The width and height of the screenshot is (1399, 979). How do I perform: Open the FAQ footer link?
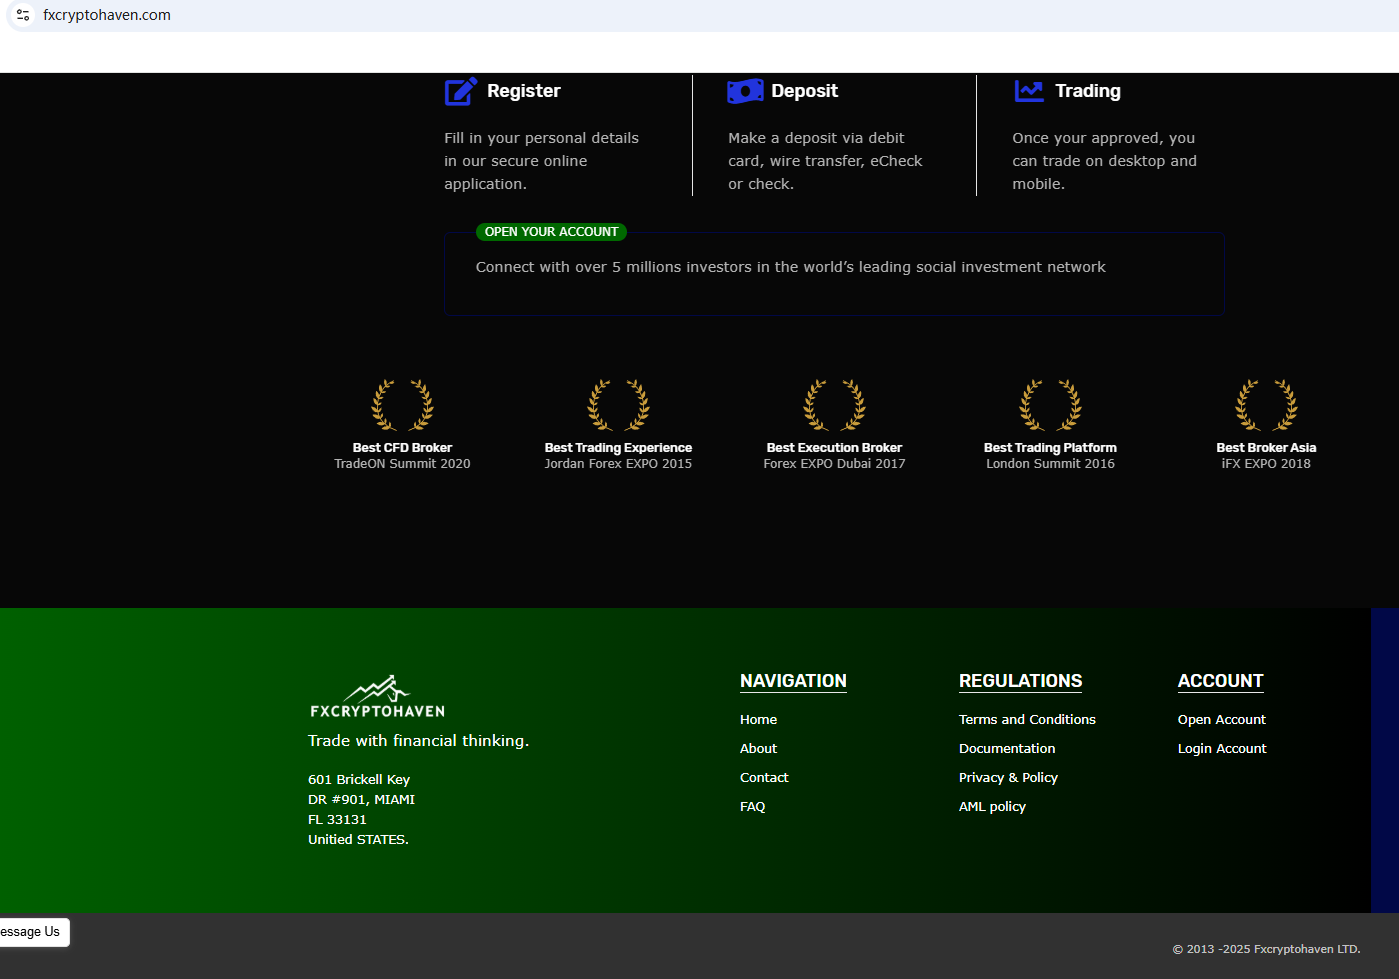752,807
